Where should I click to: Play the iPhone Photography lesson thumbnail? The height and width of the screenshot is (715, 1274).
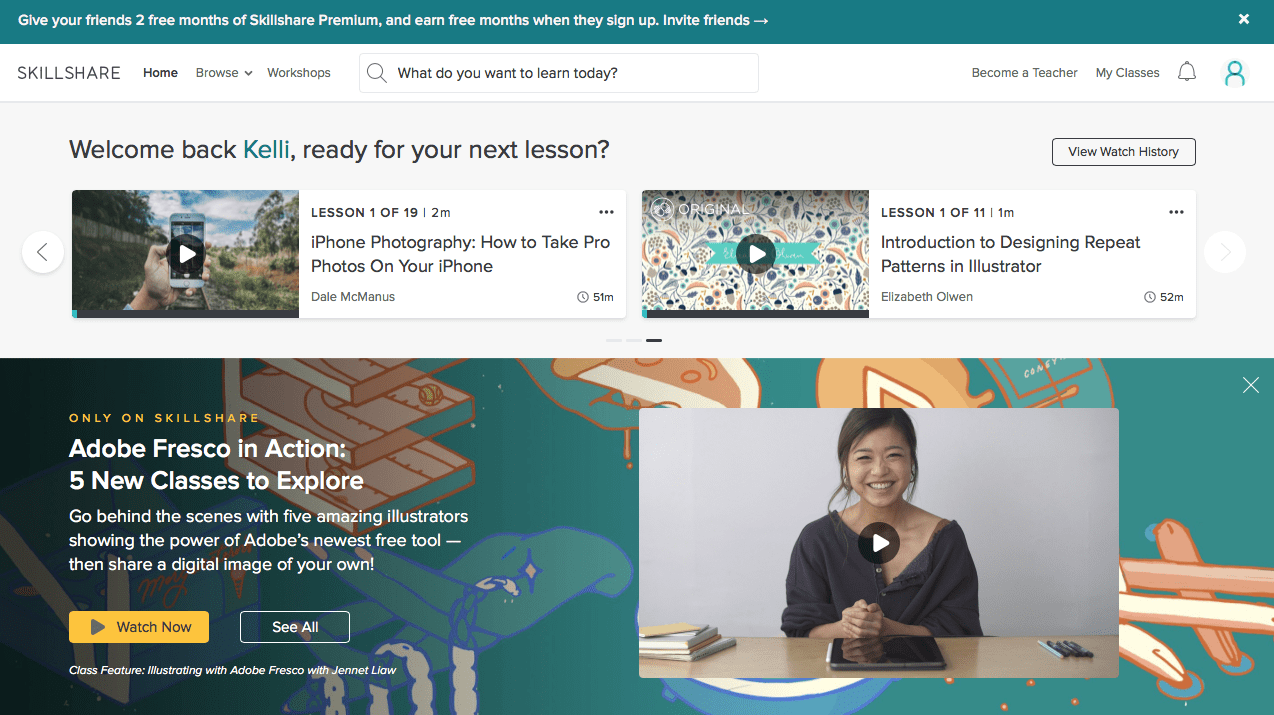(187, 253)
